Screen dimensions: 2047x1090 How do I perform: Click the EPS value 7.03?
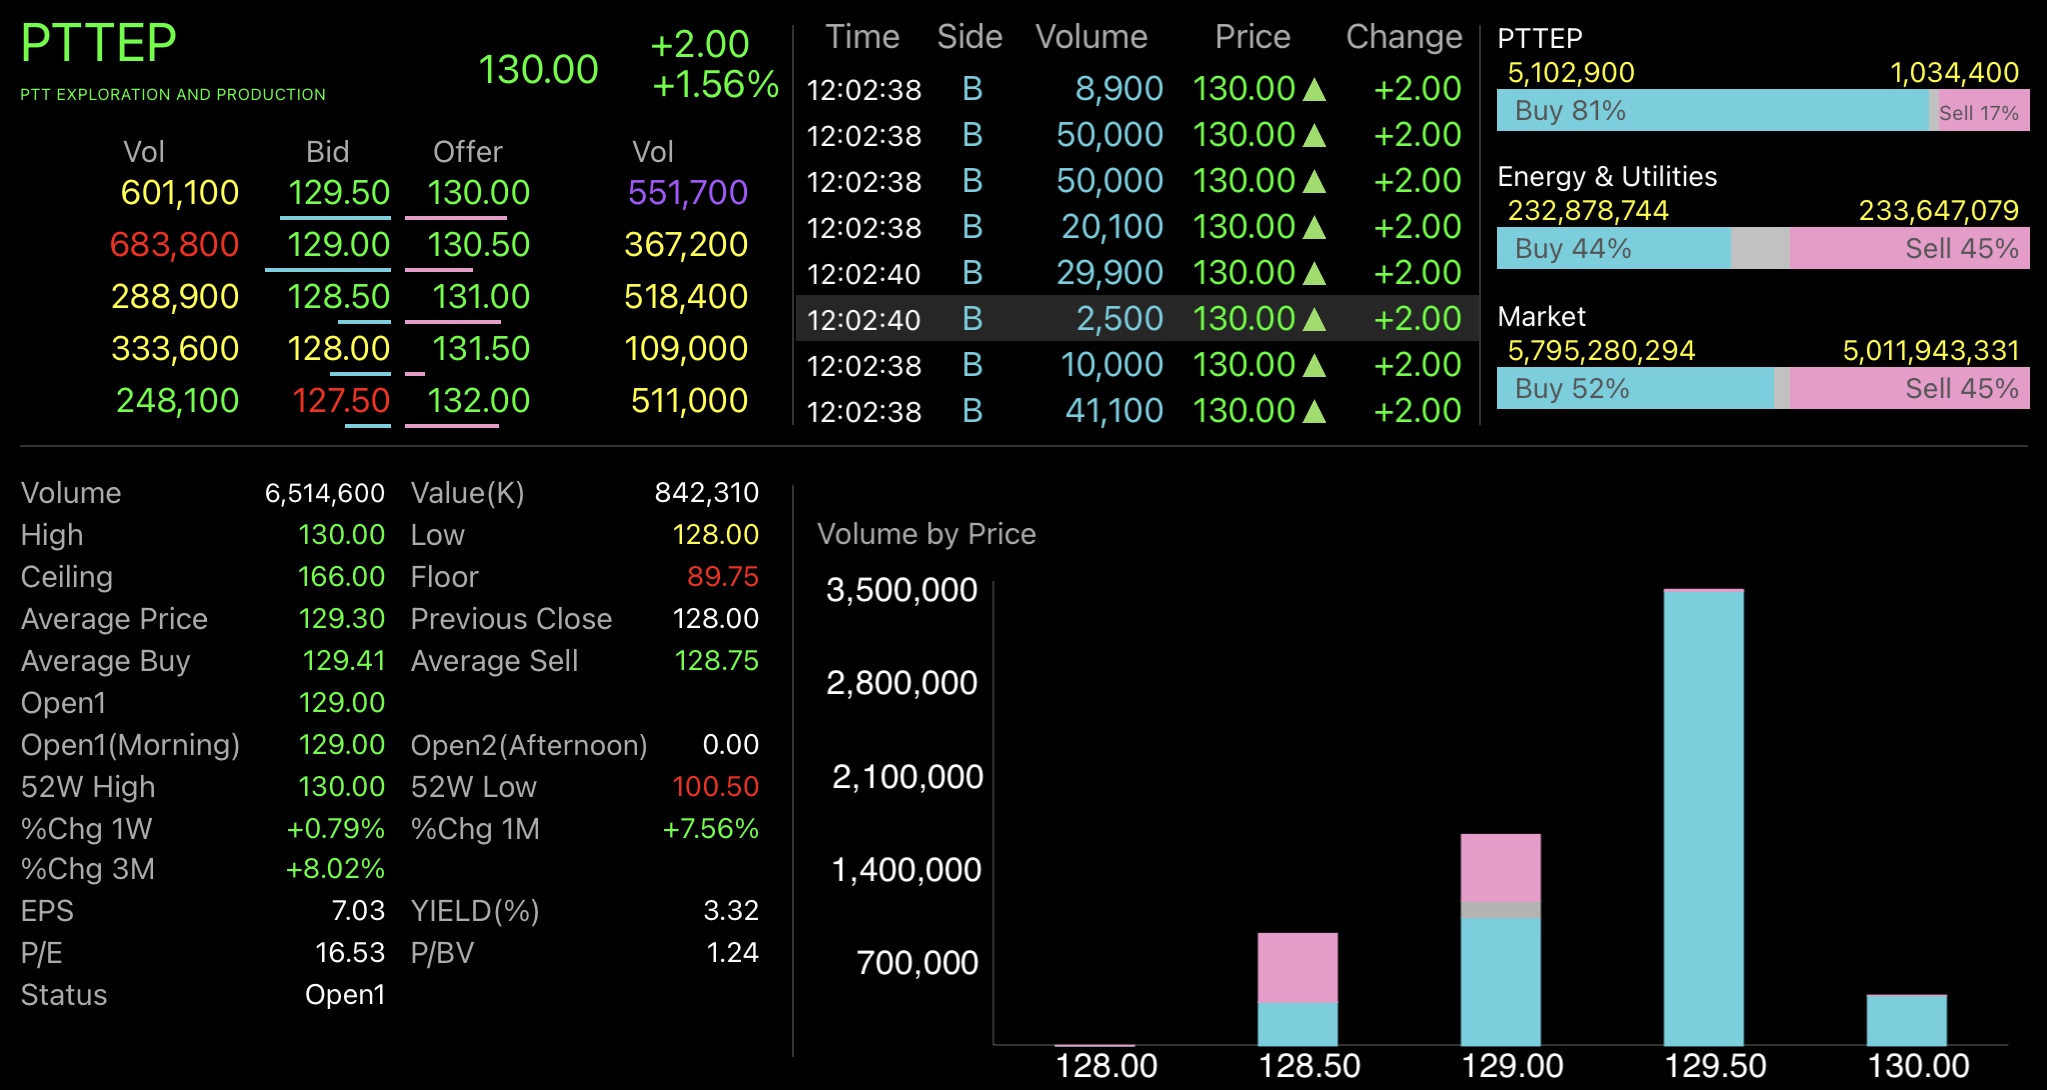tap(357, 910)
